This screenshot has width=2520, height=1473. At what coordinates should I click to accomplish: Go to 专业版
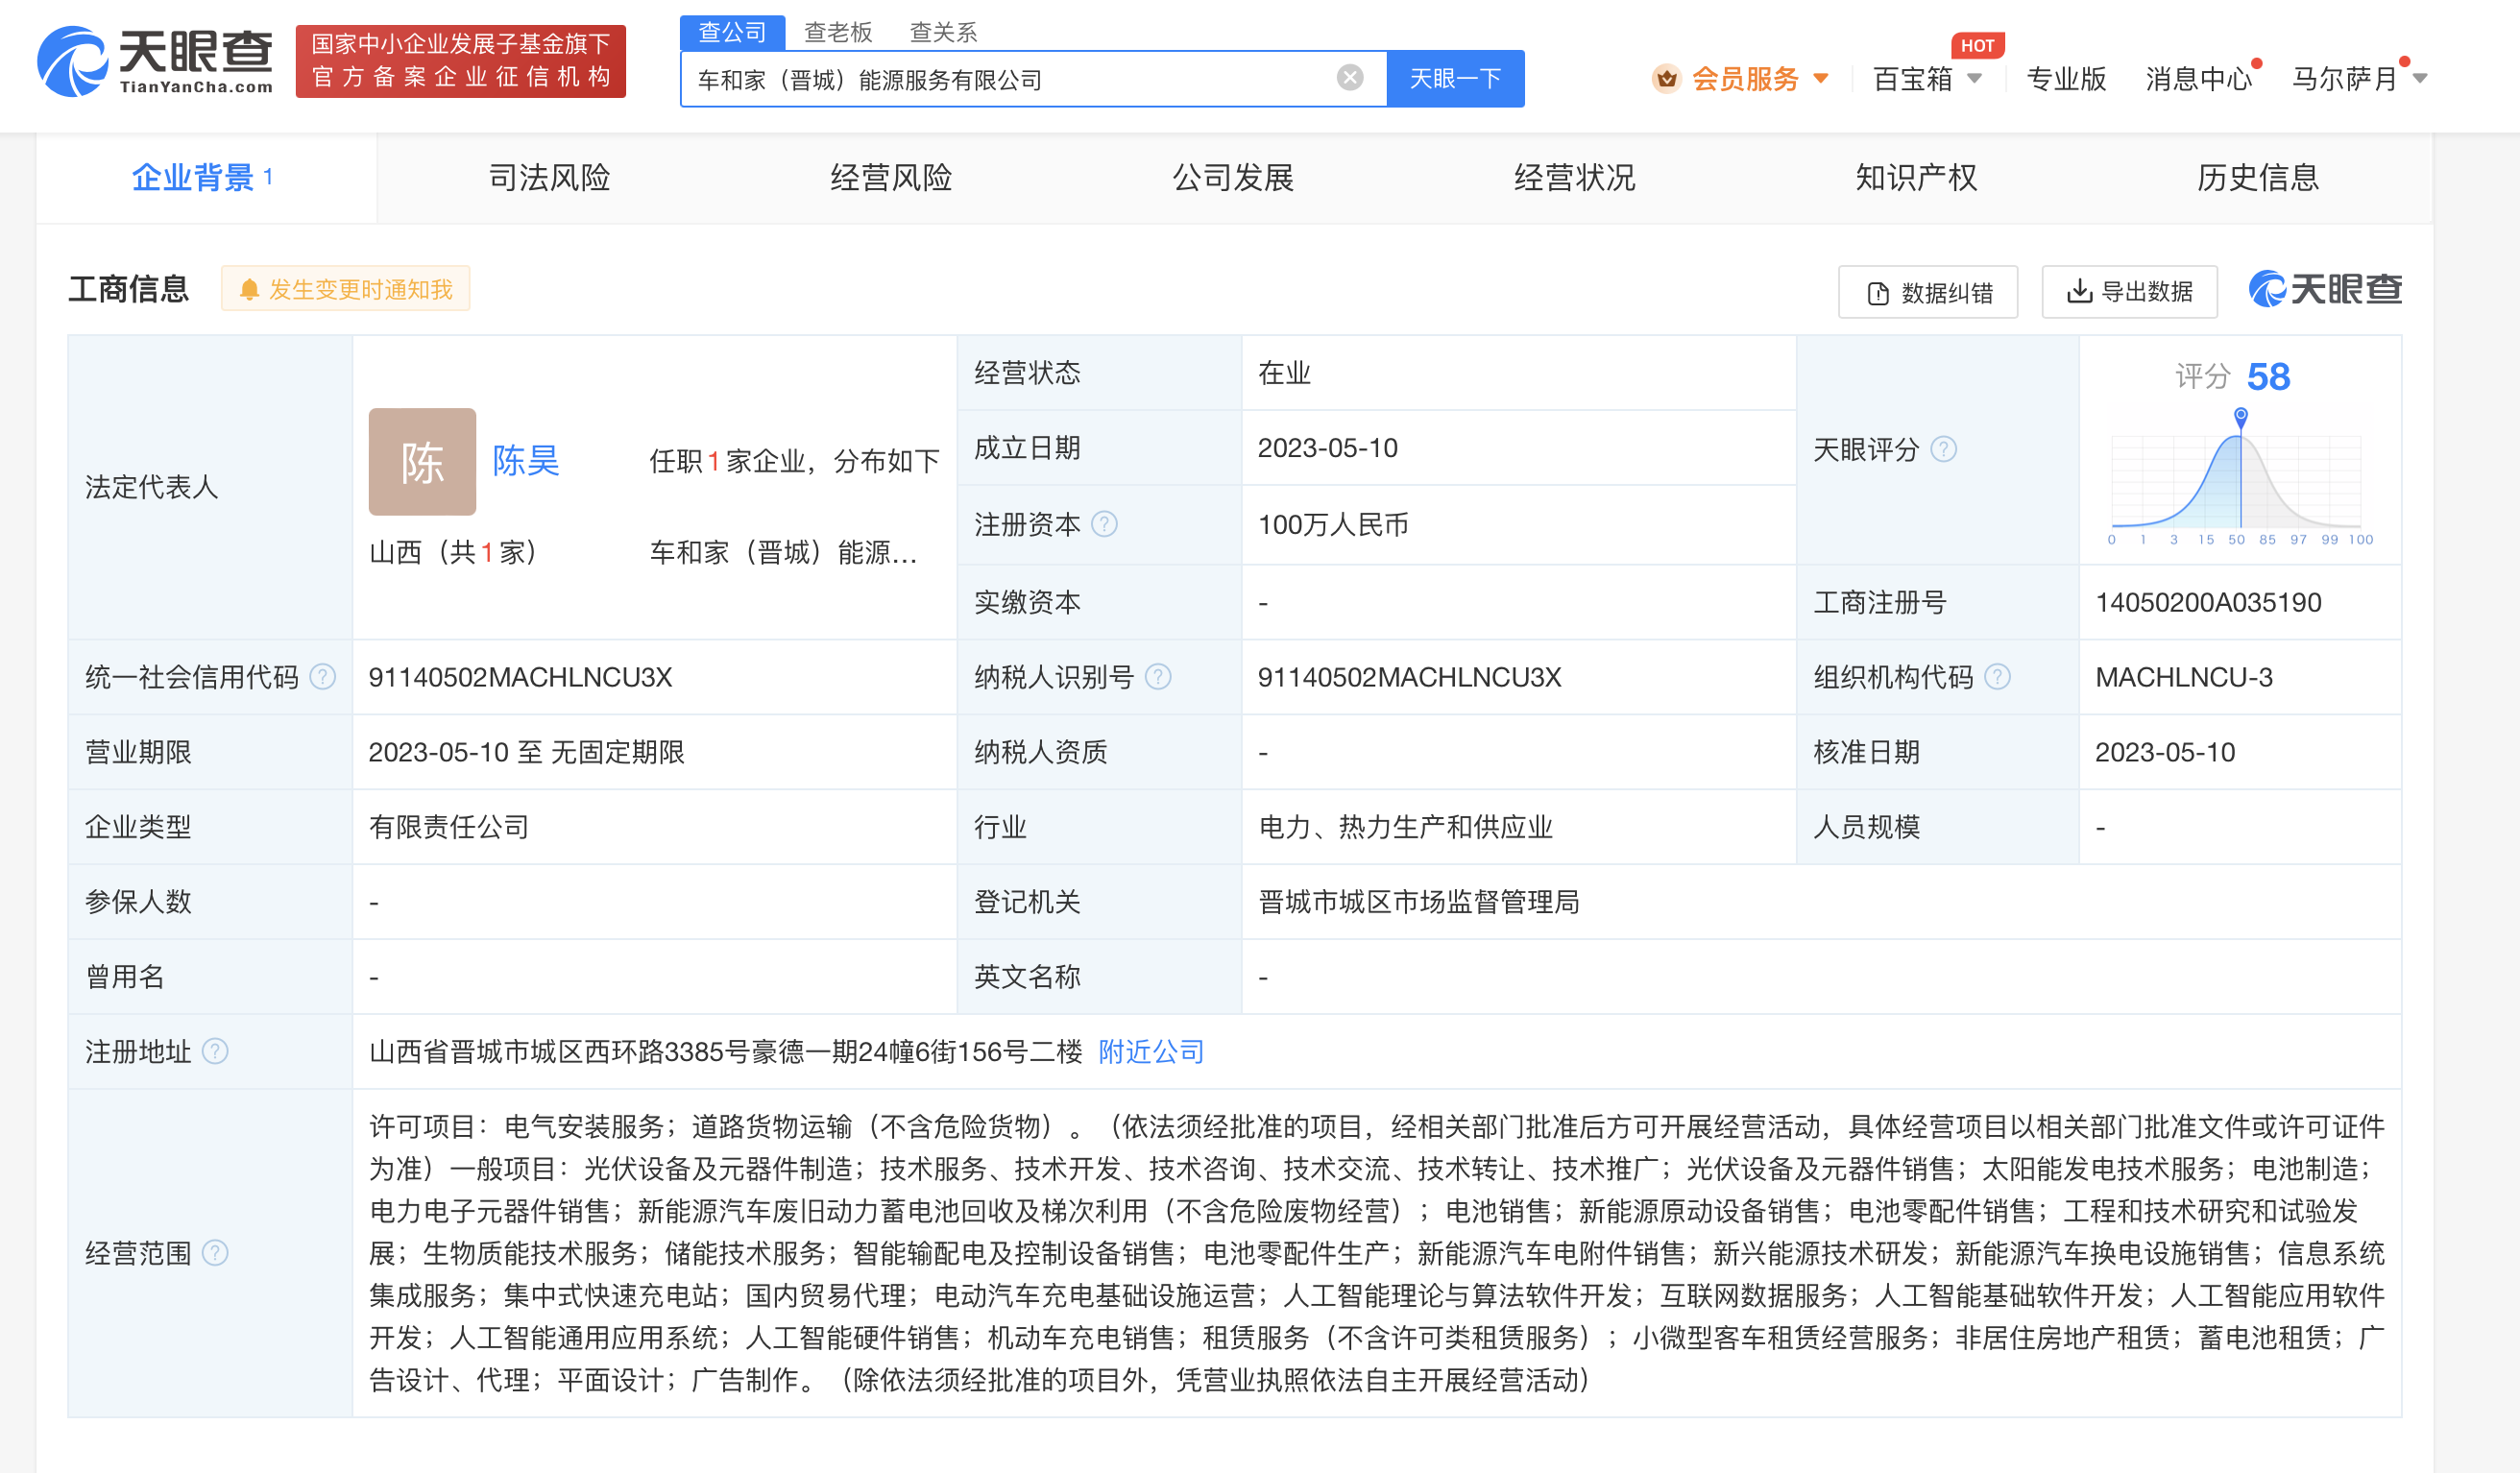[2066, 78]
